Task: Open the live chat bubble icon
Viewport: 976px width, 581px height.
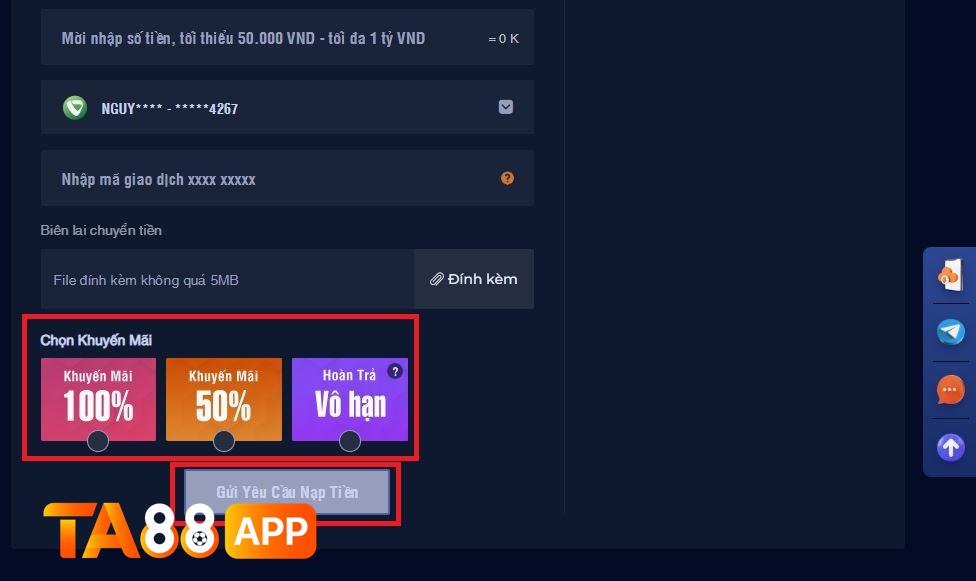Action: [950, 390]
